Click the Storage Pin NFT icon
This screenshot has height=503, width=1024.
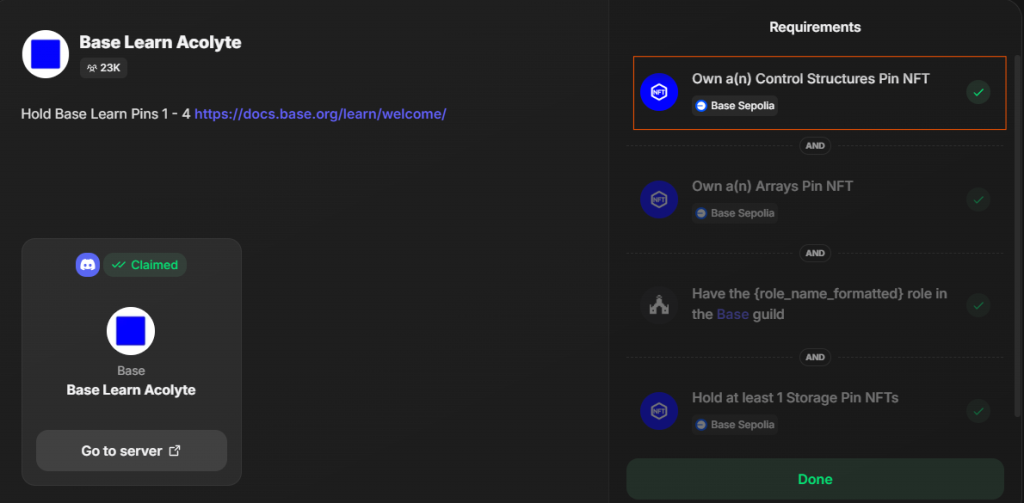(659, 411)
